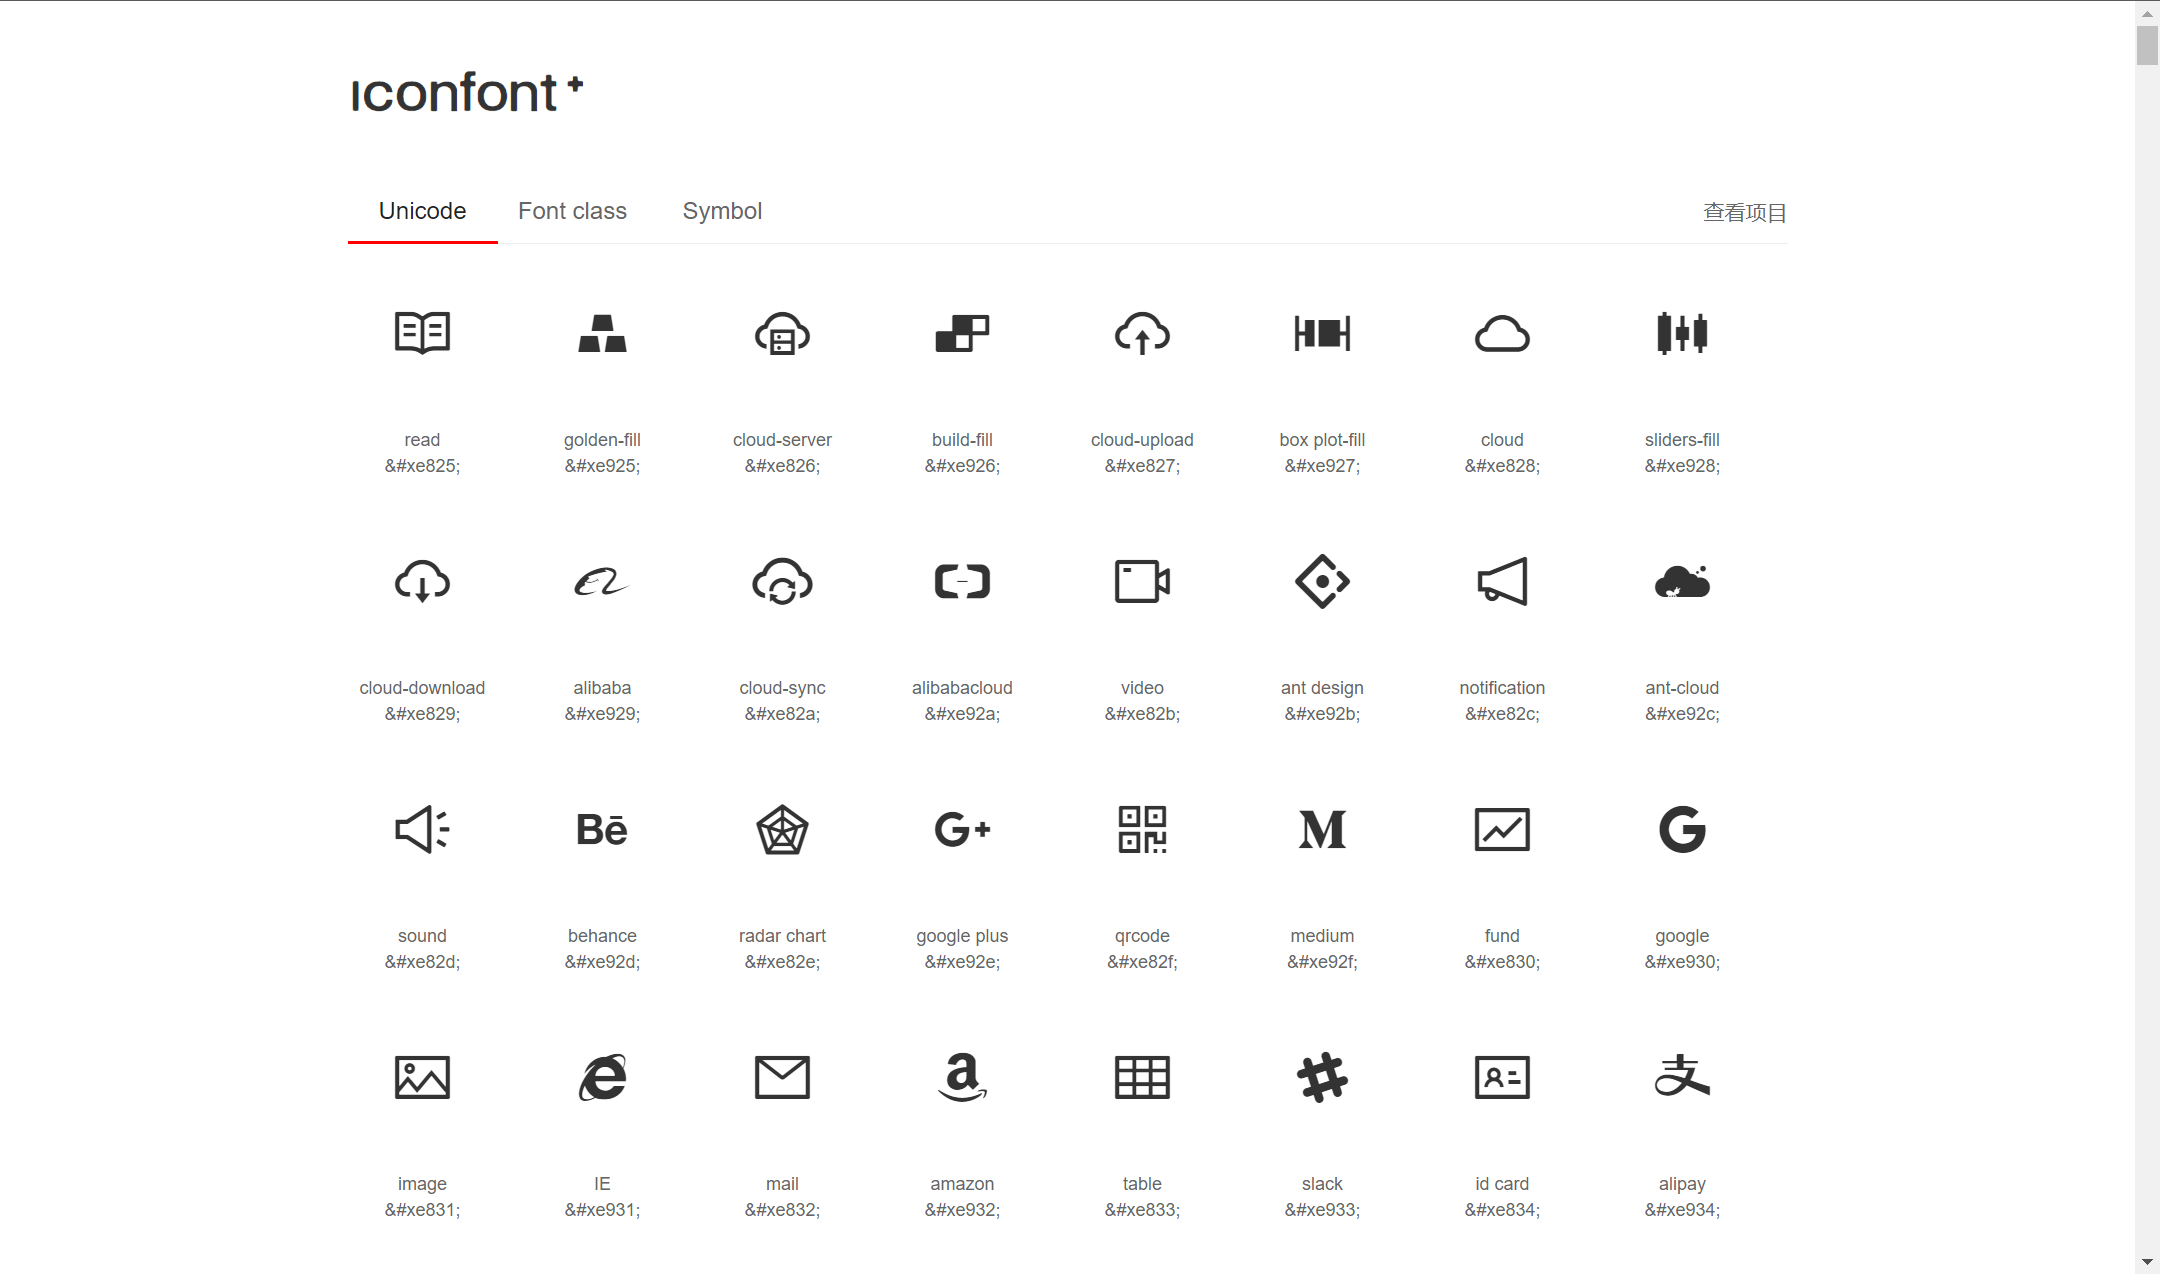Switch to the Unicode tab
The height and width of the screenshot is (1274, 2160).
click(x=422, y=211)
